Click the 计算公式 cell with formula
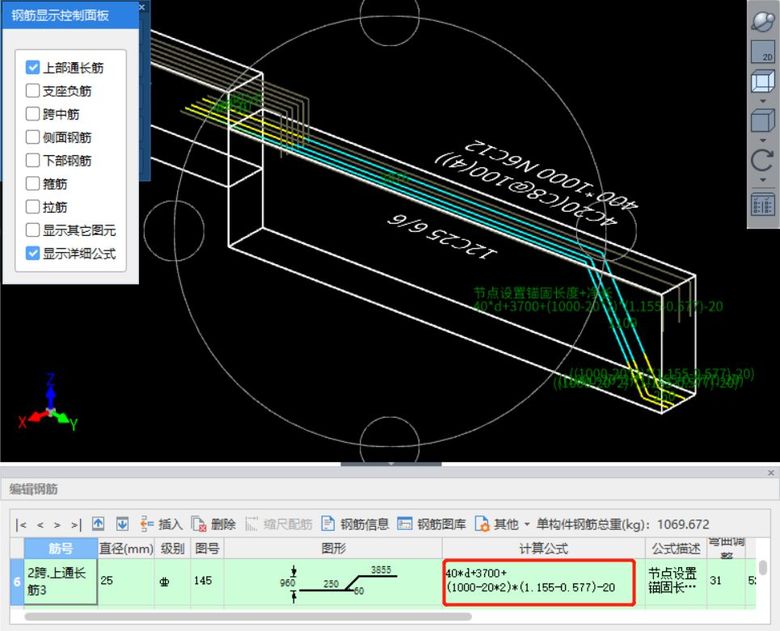The image size is (780, 631). pos(538,582)
